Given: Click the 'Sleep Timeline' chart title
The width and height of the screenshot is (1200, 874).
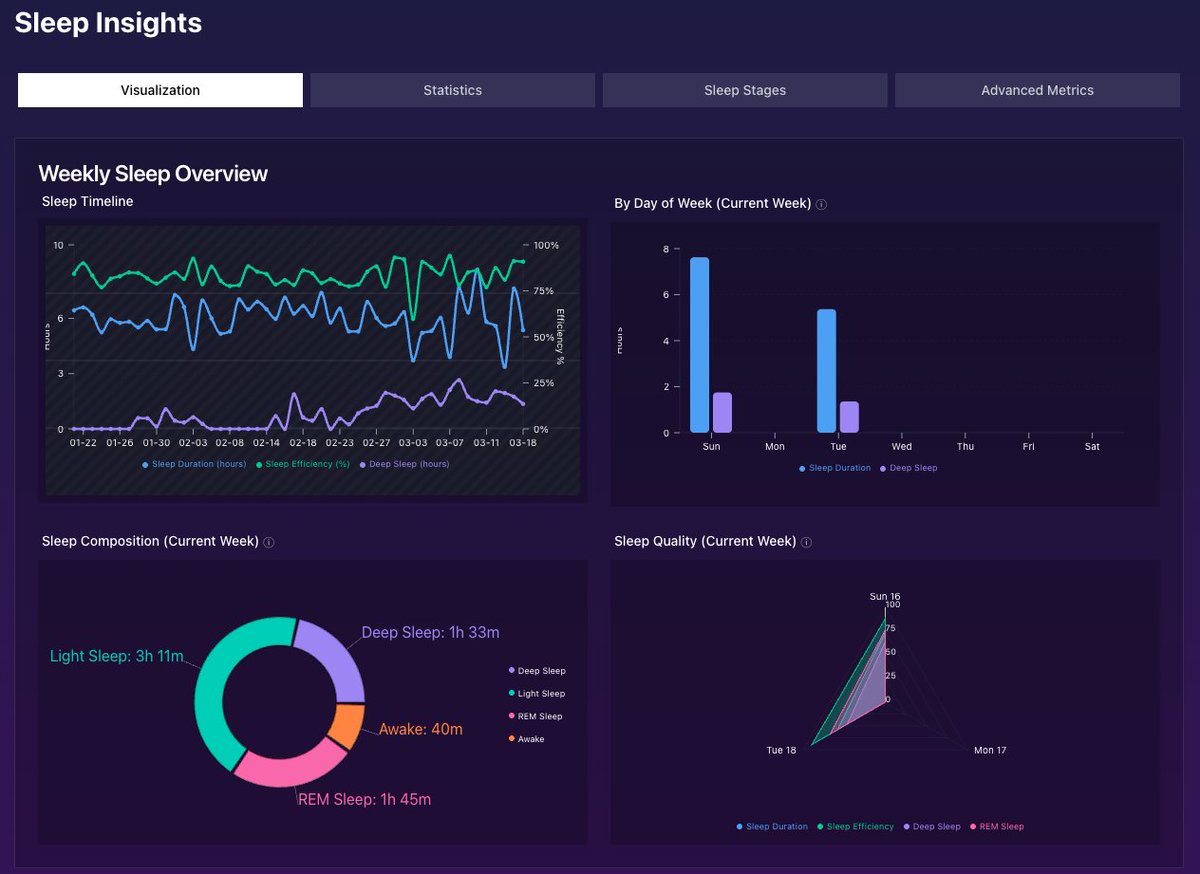Looking at the screenshot, I should pos(88,201).
